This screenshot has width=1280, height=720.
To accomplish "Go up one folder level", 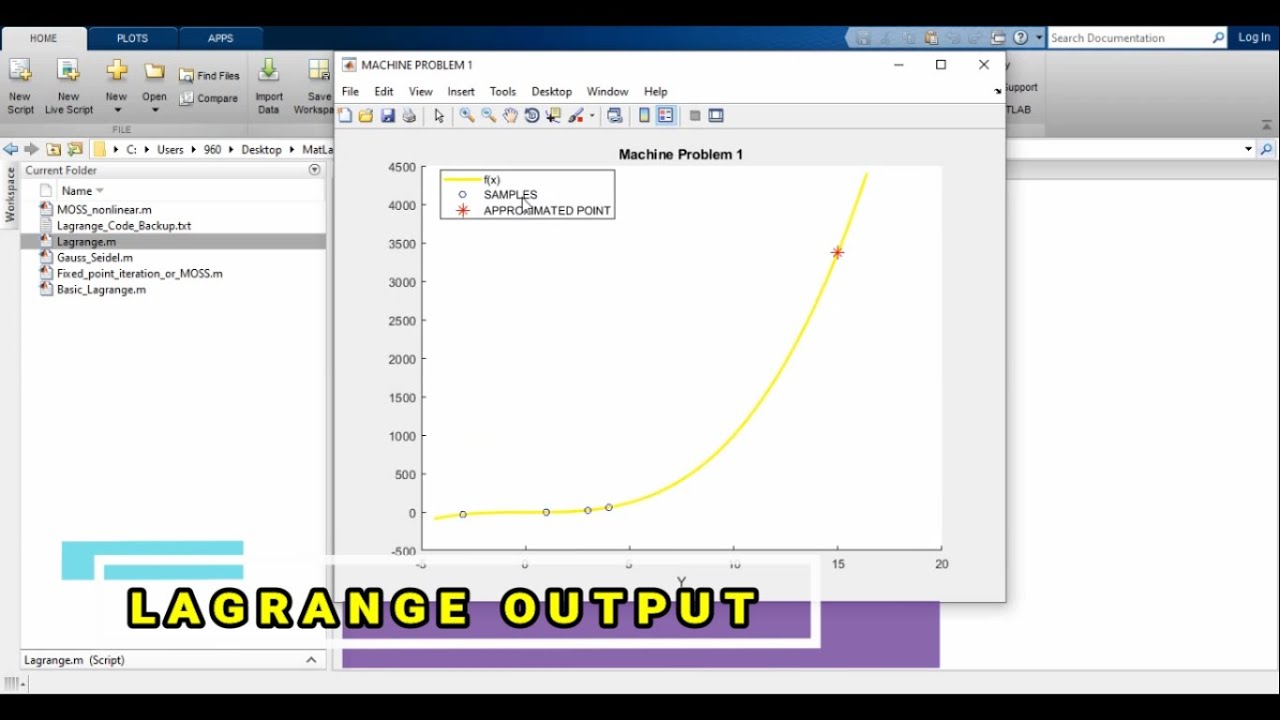I will point(54,149).
